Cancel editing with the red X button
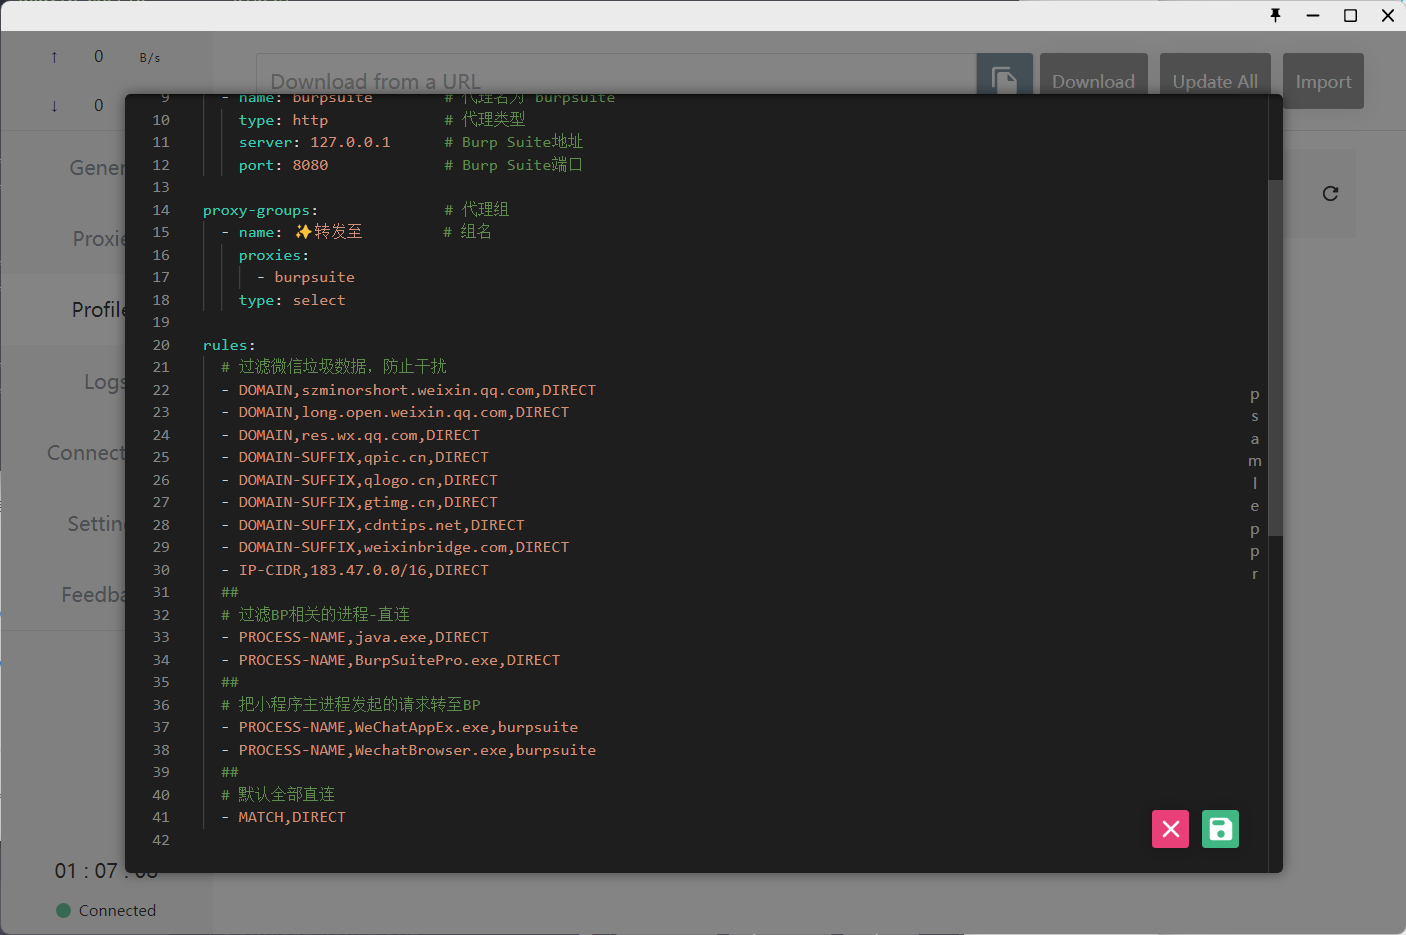The image size is (1406, 935). coord(1171,829)
